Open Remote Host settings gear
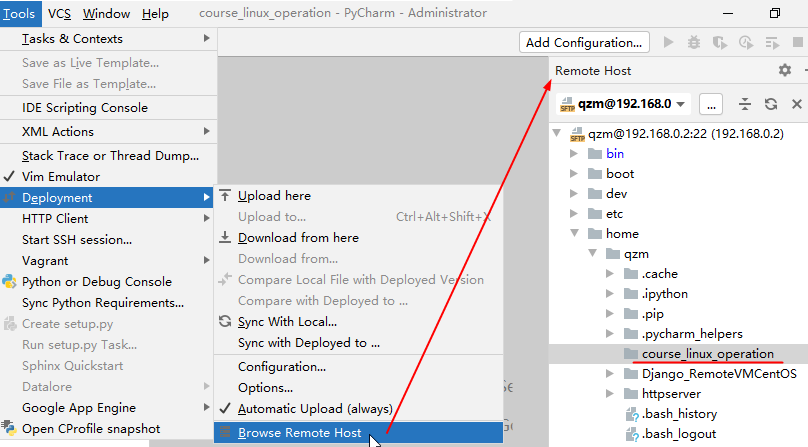The image size is (808, 447). pos(784,70)
